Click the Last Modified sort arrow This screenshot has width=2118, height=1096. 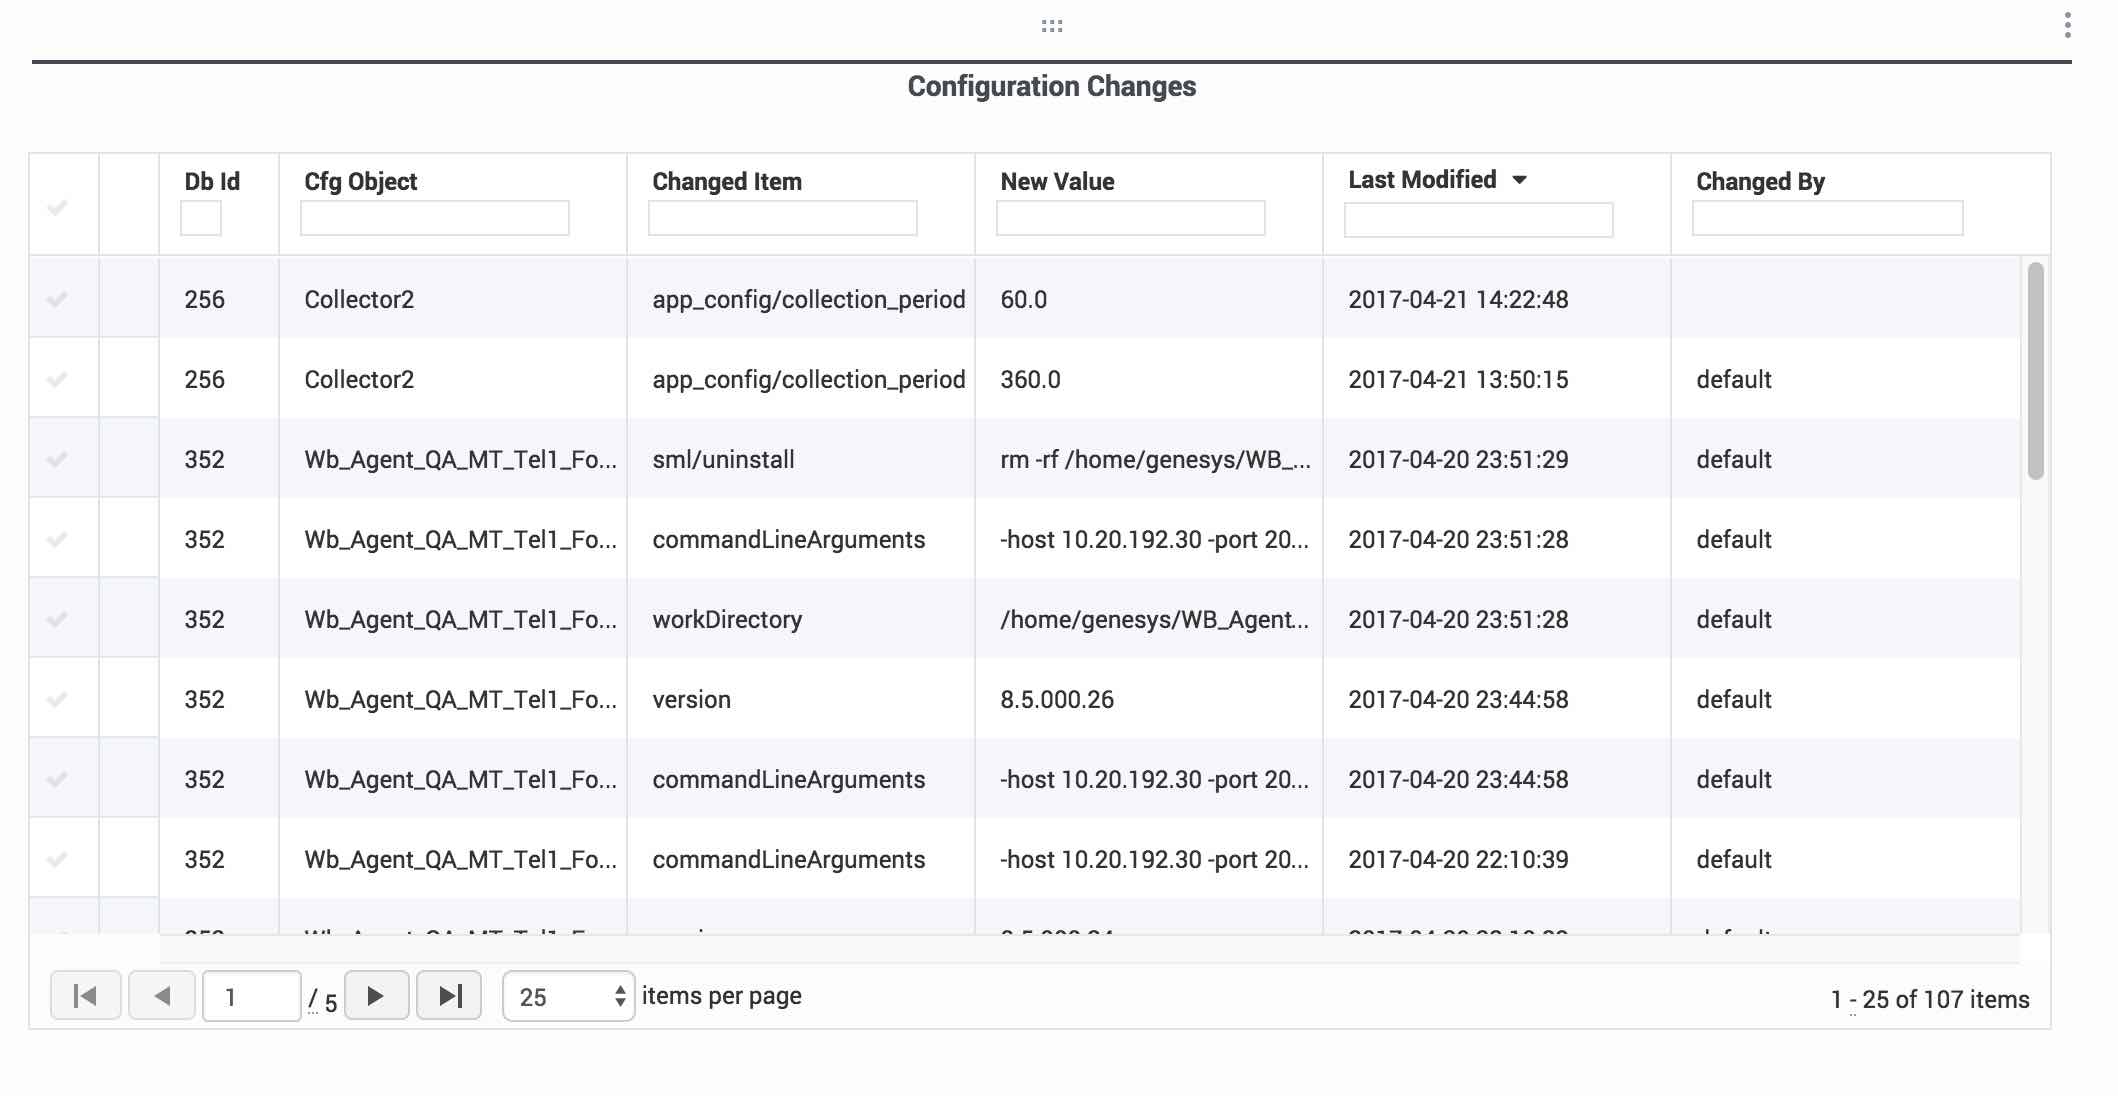(1519, 180)
